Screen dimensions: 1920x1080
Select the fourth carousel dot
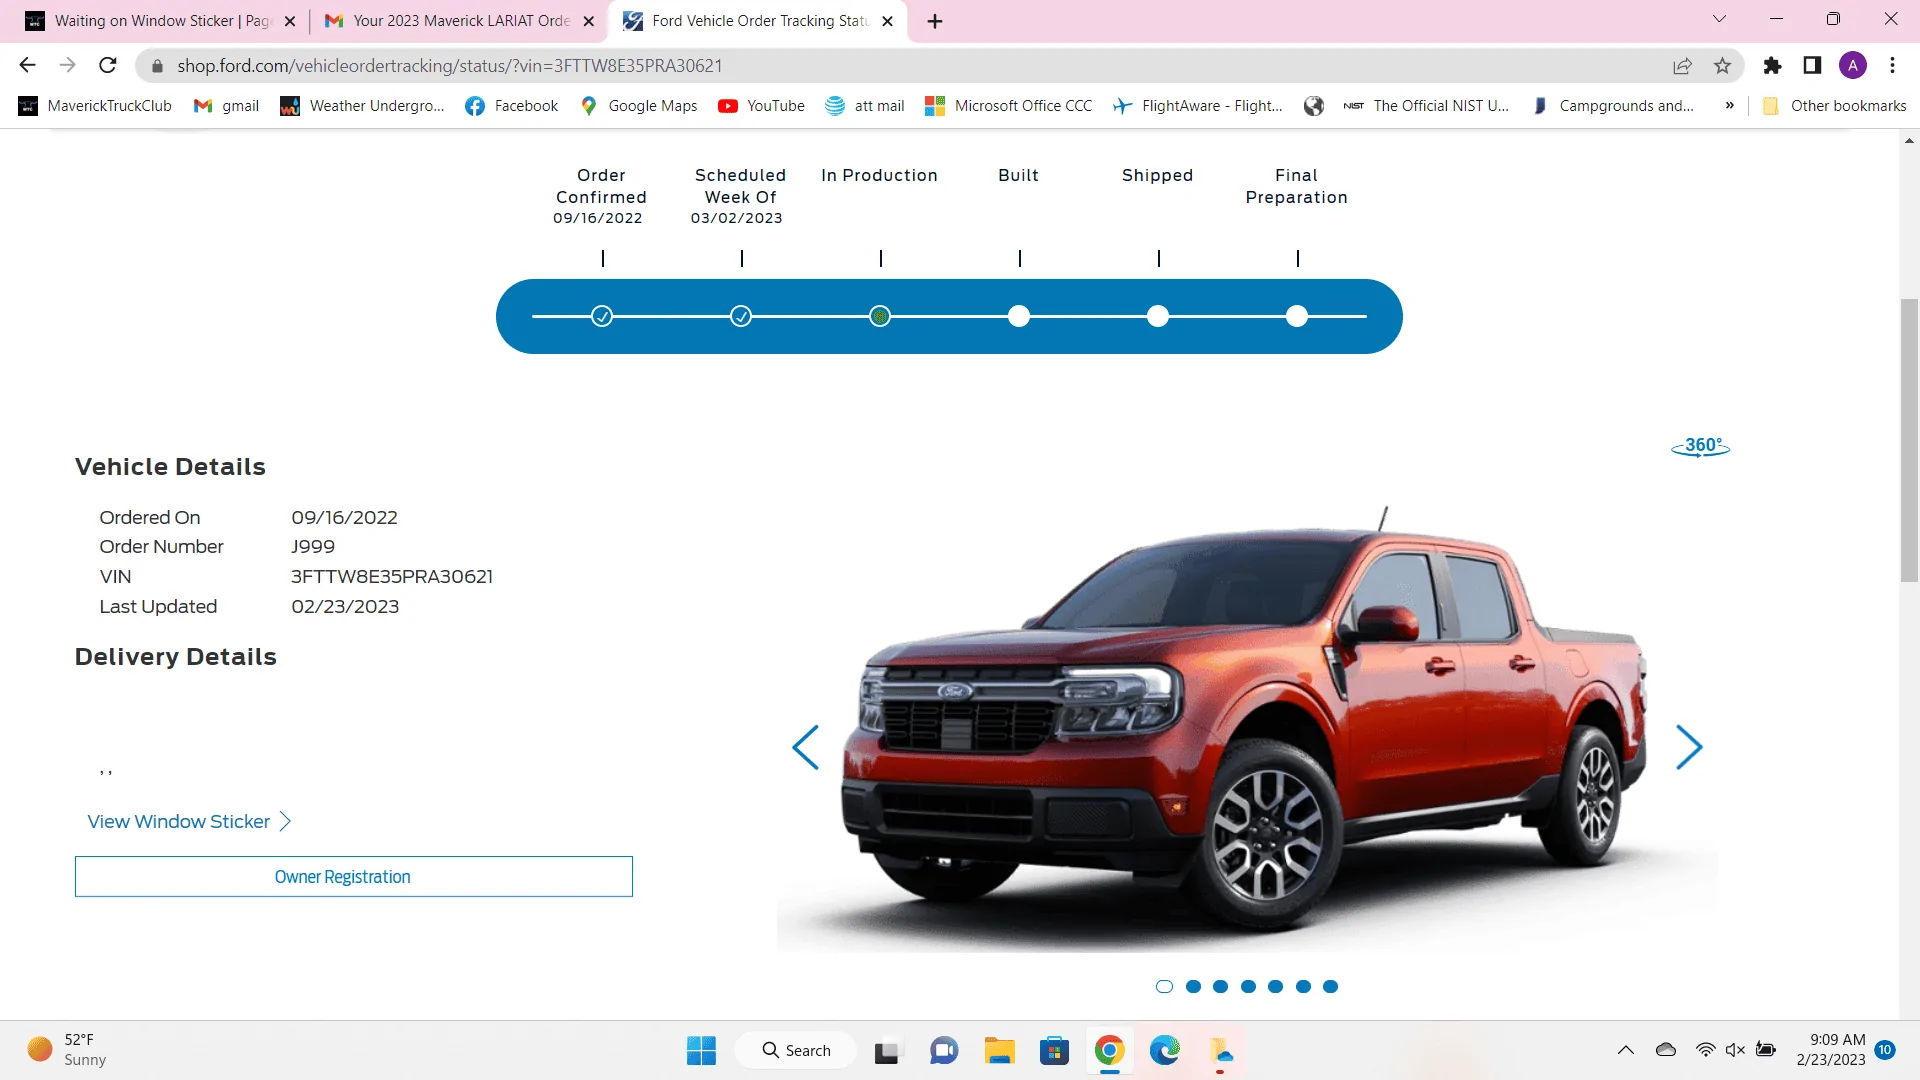pyautogui.click(x=1248, y=987)
